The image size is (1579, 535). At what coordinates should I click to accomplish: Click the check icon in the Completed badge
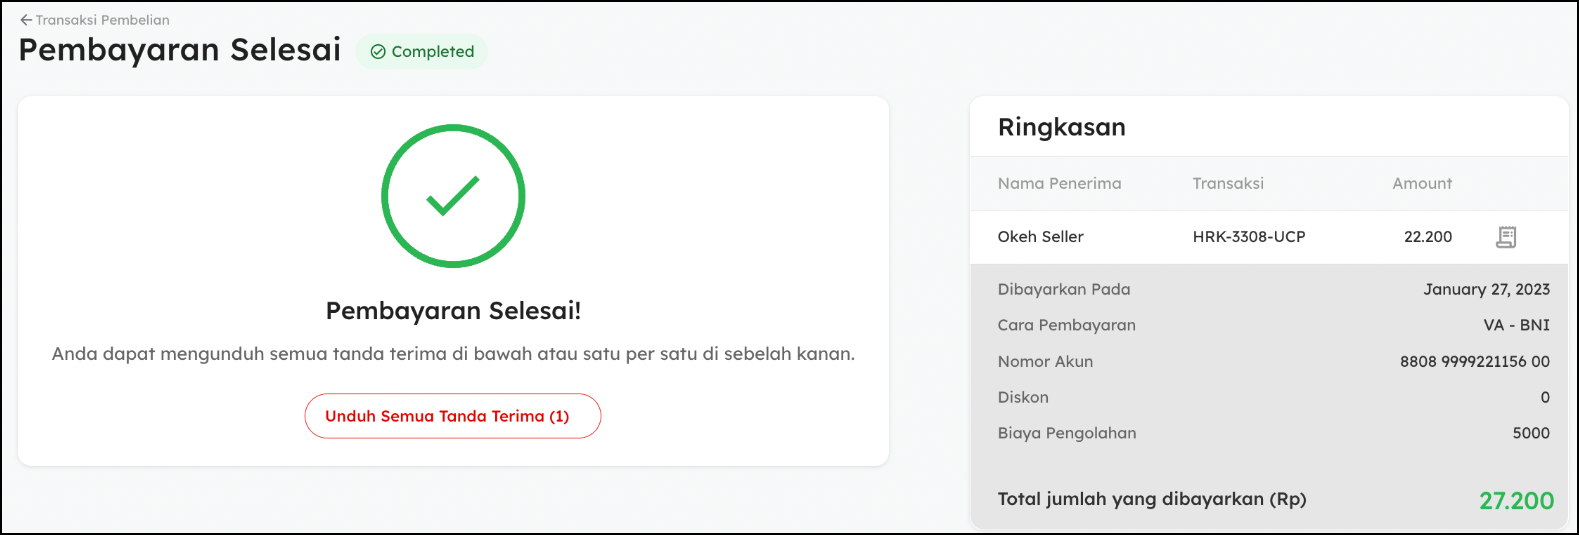coord(378,52)
